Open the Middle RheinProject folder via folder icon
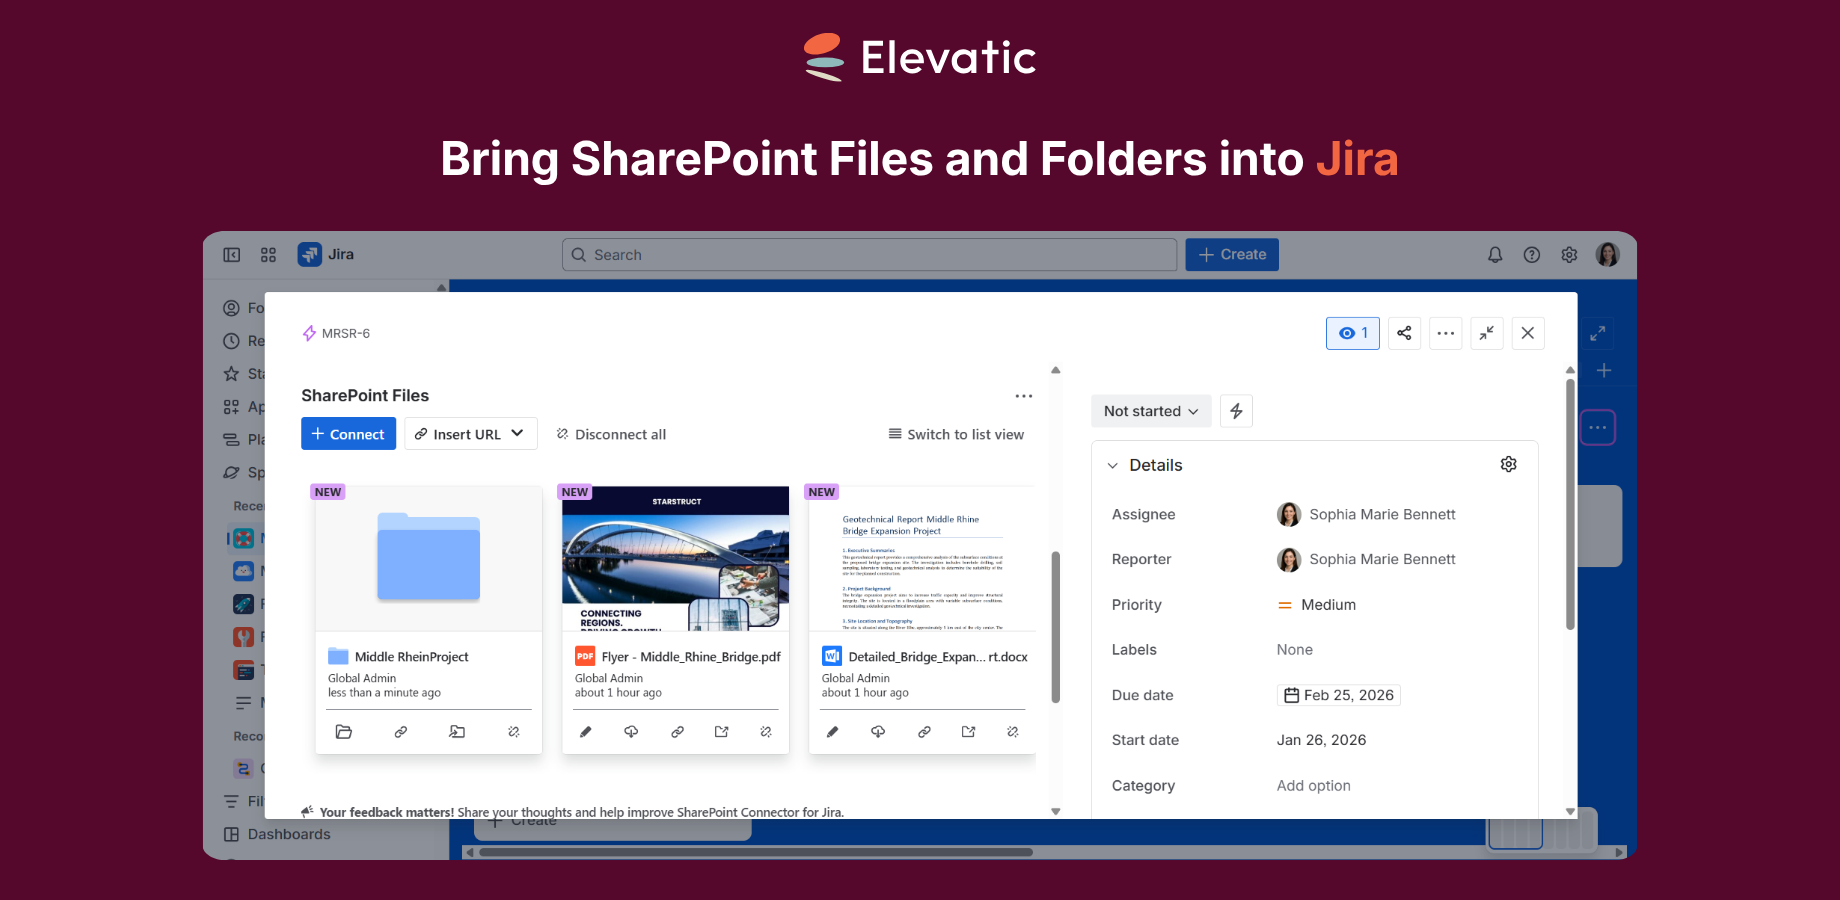Image resolution: width=1840 pixels, height=900 pixels. (x=344, y=731)
